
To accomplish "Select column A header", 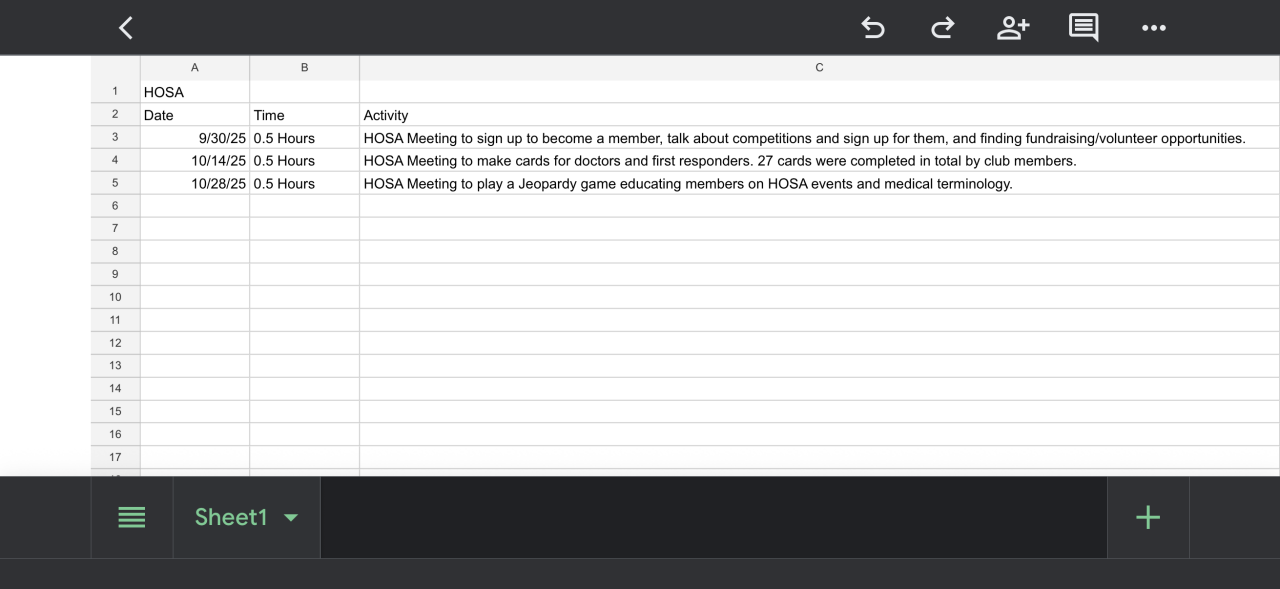I will 194,67.
